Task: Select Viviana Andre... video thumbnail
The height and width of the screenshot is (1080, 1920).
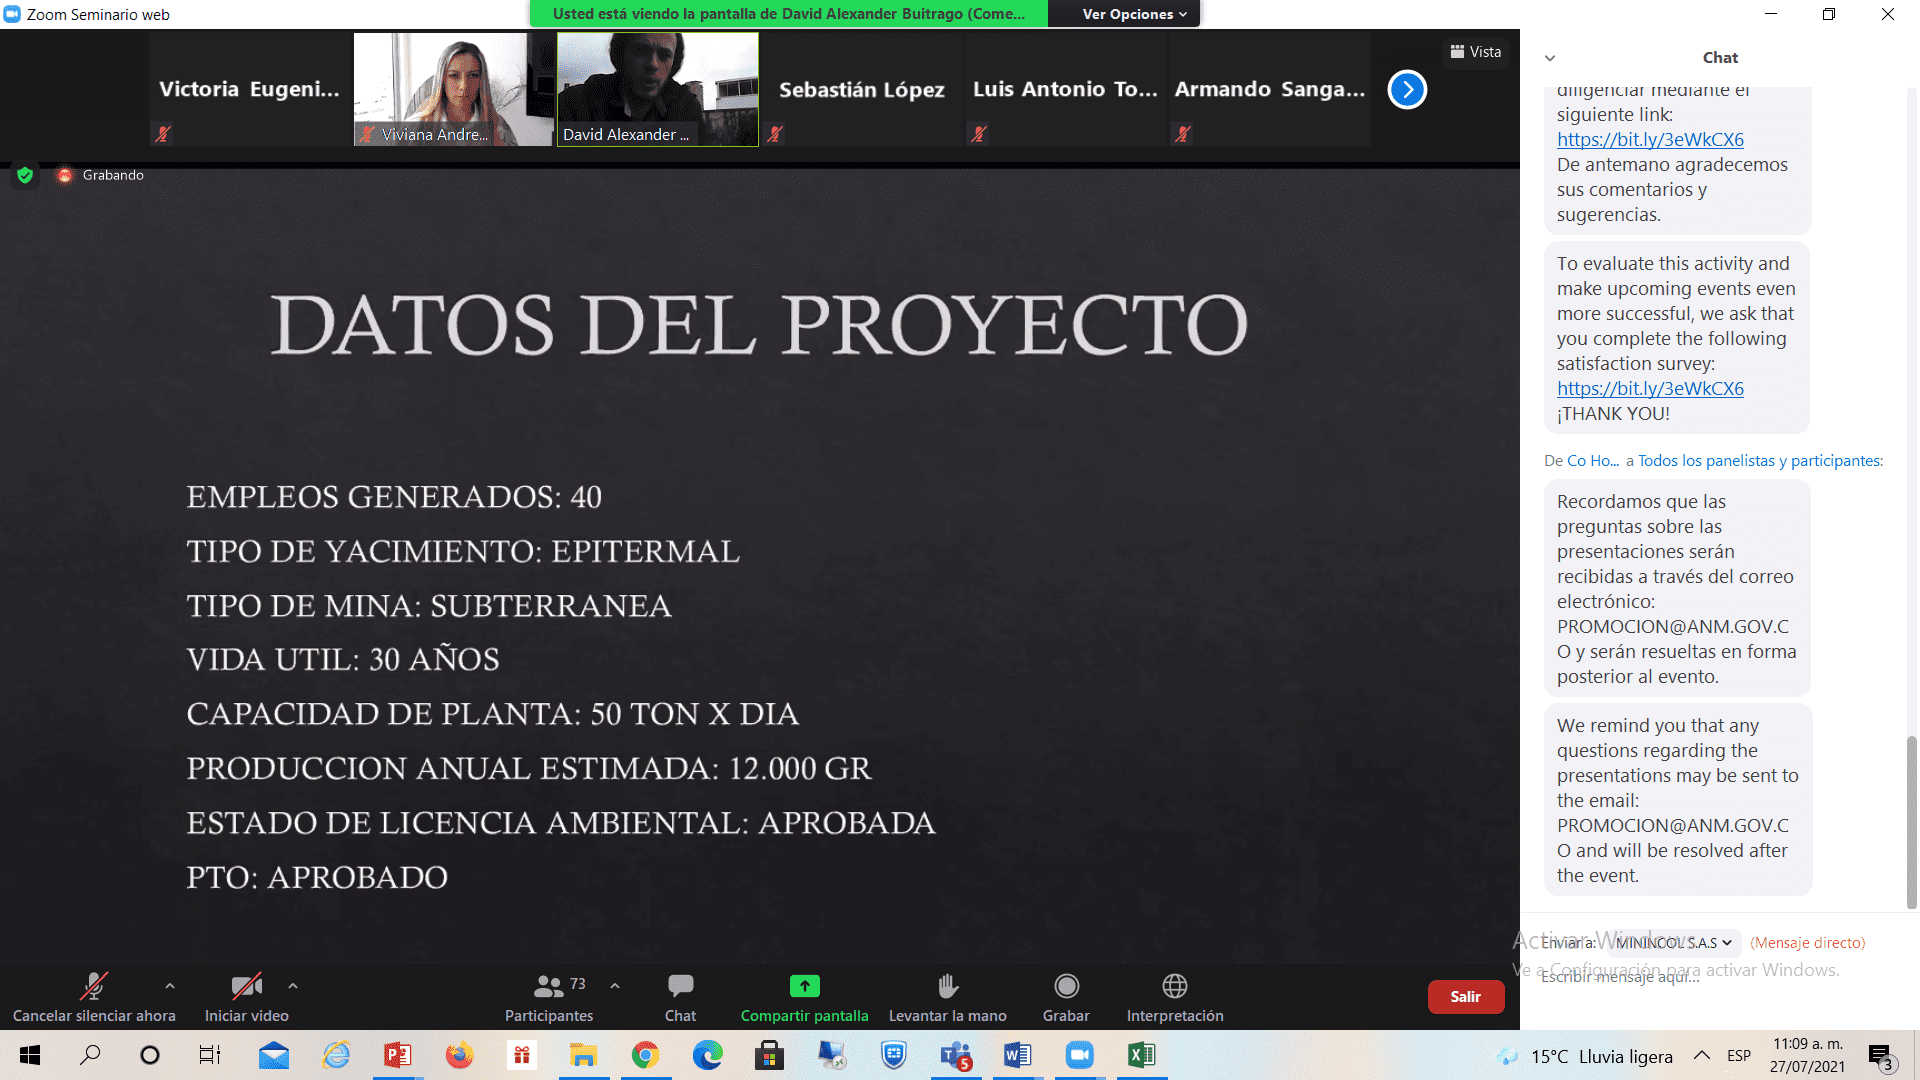Action: pos(454,90)
